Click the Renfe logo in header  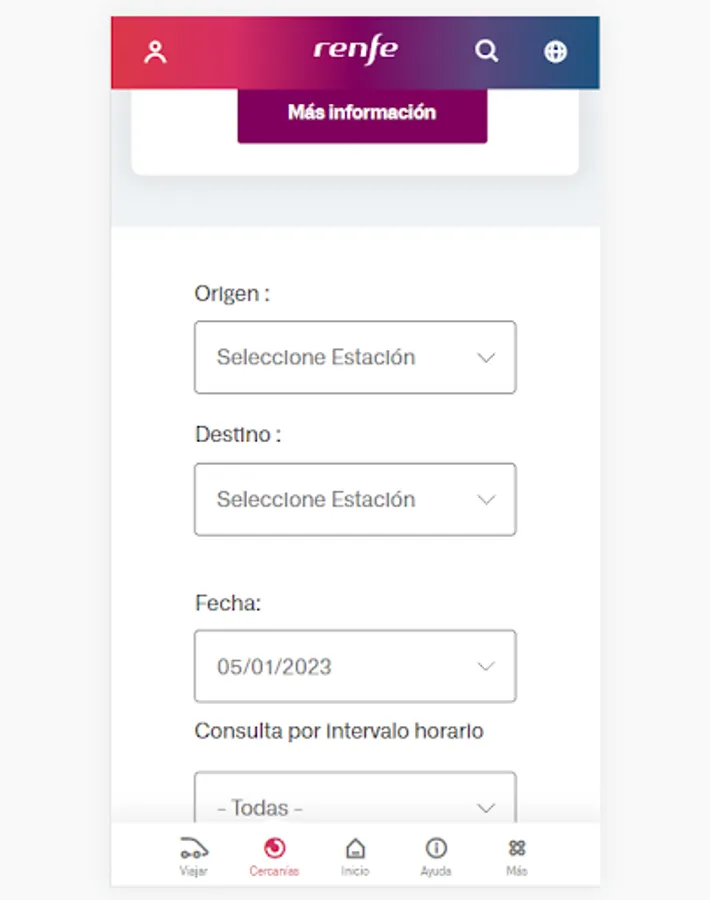click(x=355, y=50)
